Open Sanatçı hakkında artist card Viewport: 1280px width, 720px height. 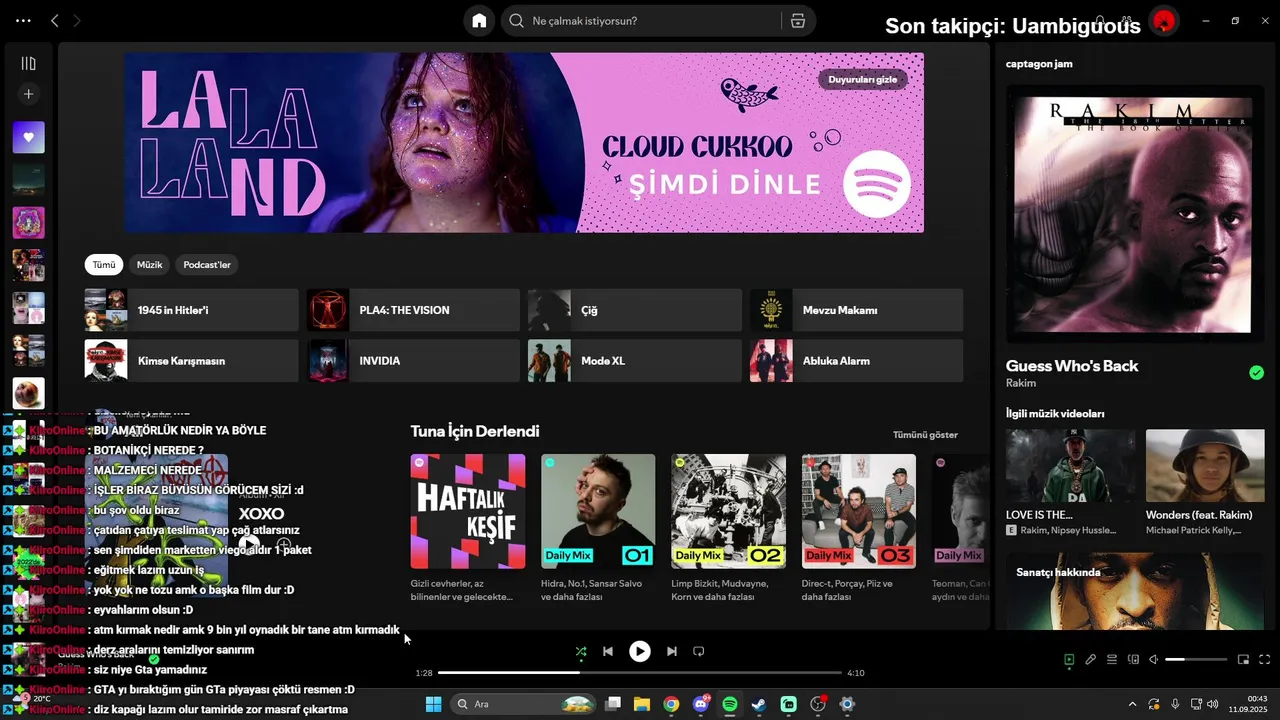(x=1135, y=591)
